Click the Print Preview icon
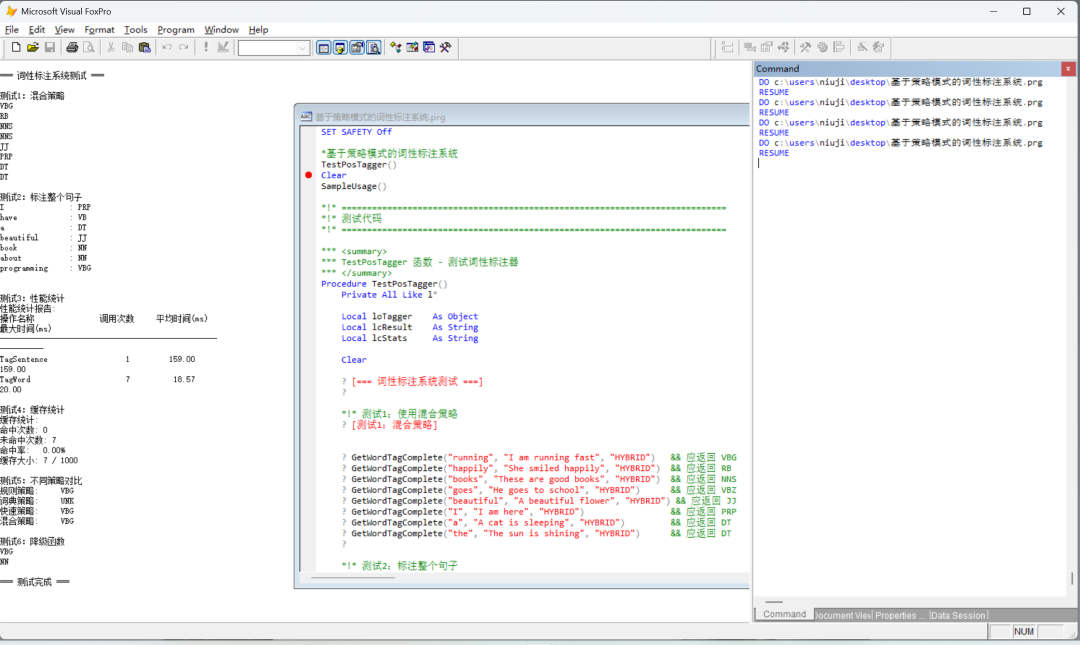The height and width of the screenshot is (645, 1080). 88,47
